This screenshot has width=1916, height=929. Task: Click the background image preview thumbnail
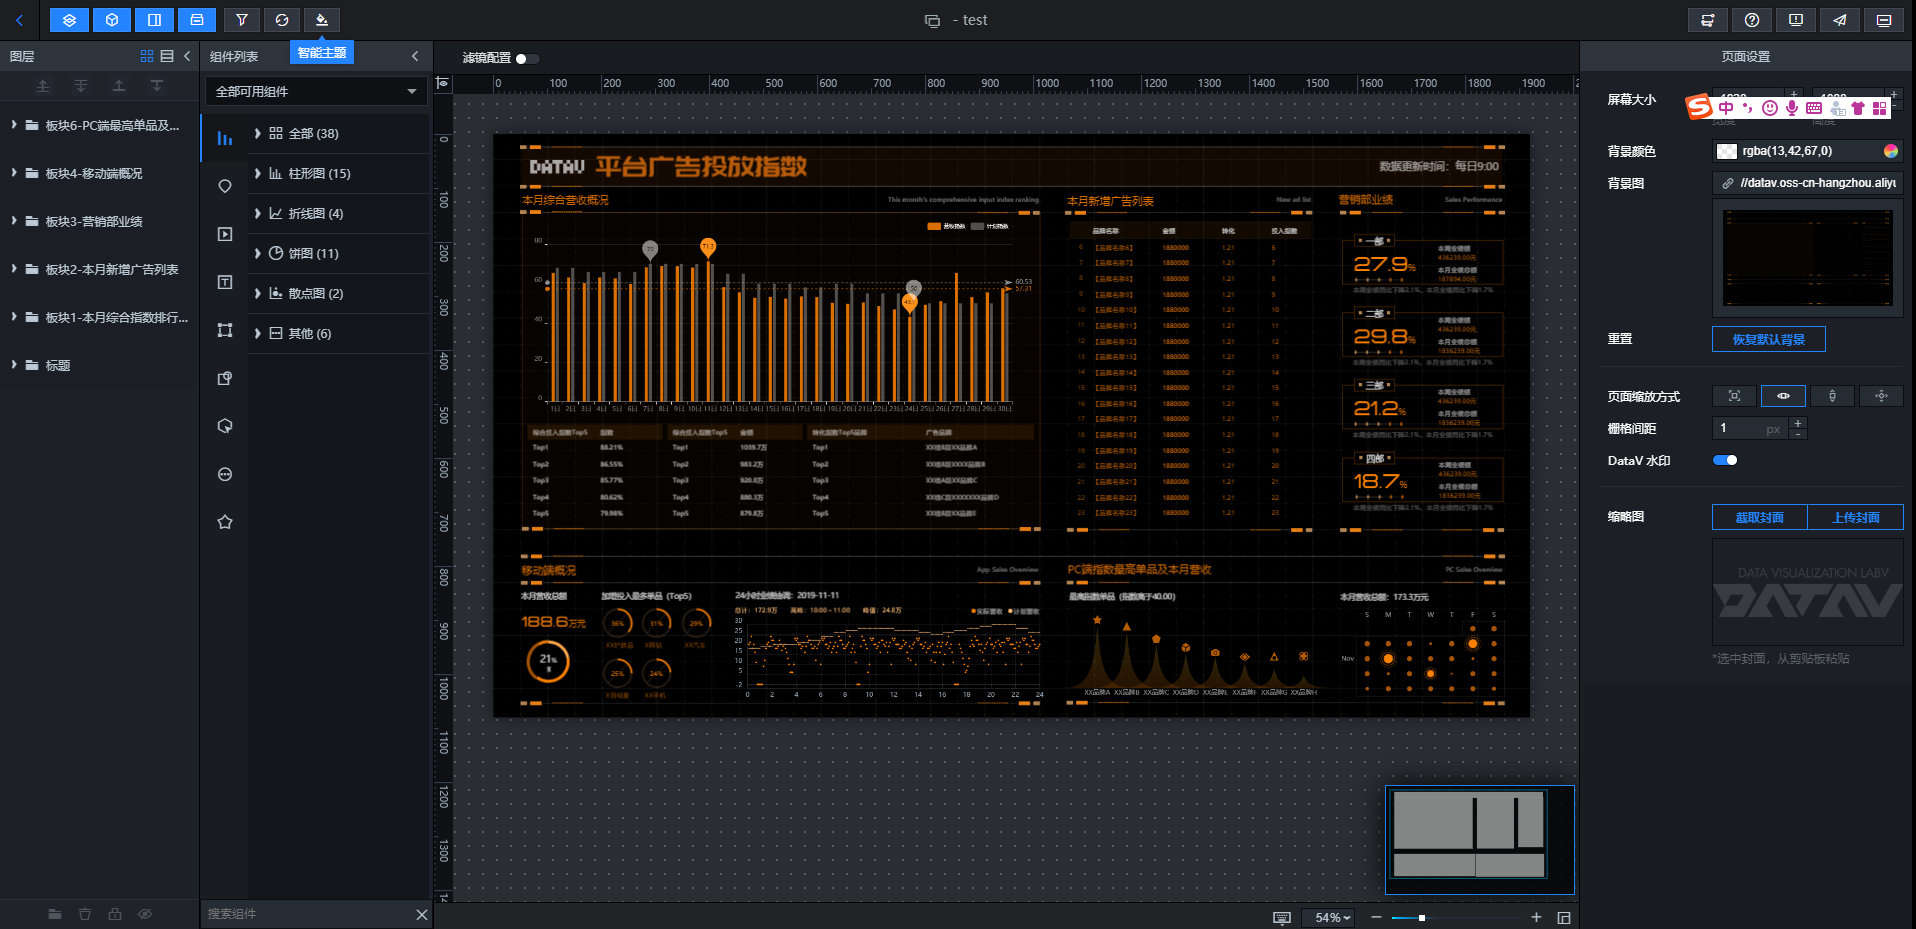[x=1808, y=258]
